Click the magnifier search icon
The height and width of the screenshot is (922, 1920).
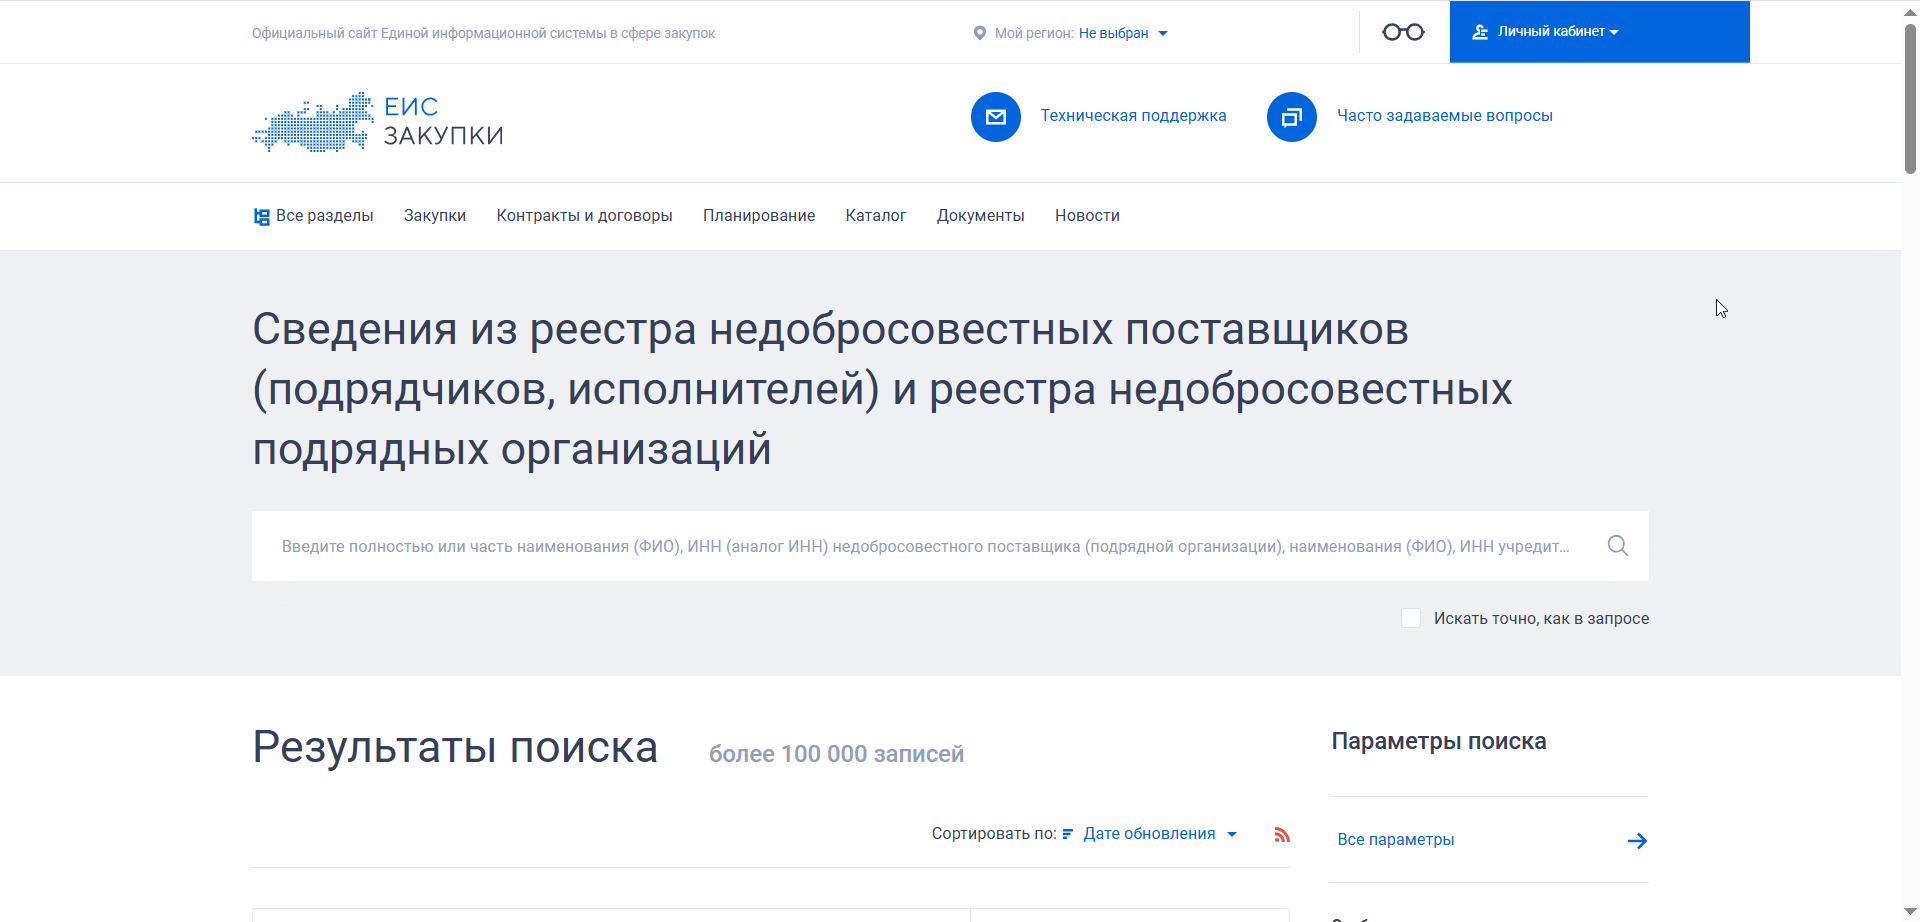1617,546
